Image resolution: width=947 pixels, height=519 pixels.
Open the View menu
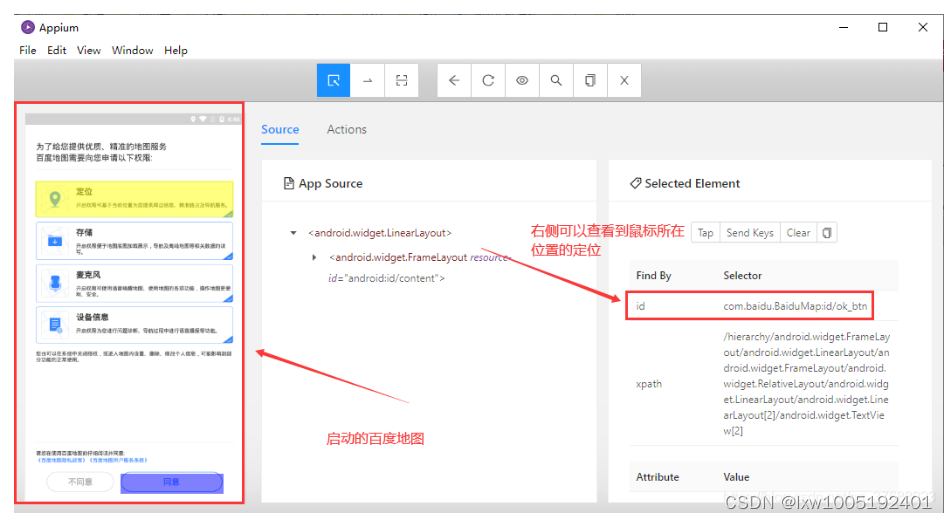[89, 50]
